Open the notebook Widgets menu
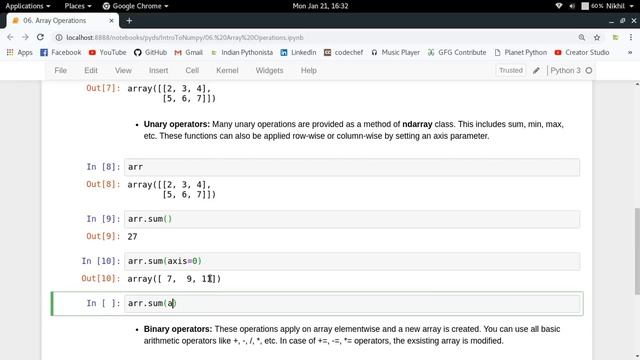This screenshot has height=360, width=640. click(x=269, y=70)
